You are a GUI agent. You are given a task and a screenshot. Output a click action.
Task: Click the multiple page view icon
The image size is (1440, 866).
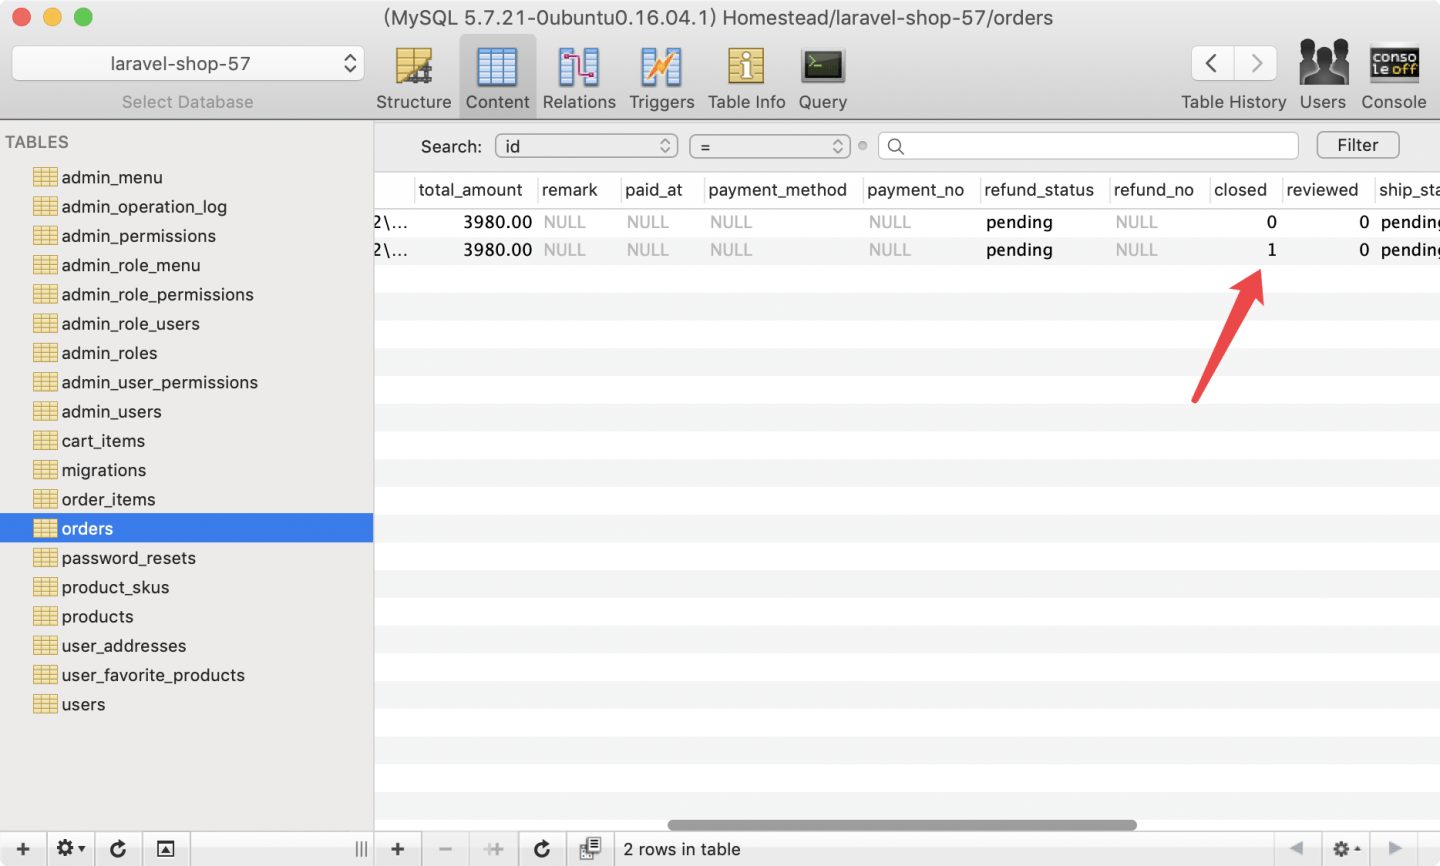click(590, 849)
